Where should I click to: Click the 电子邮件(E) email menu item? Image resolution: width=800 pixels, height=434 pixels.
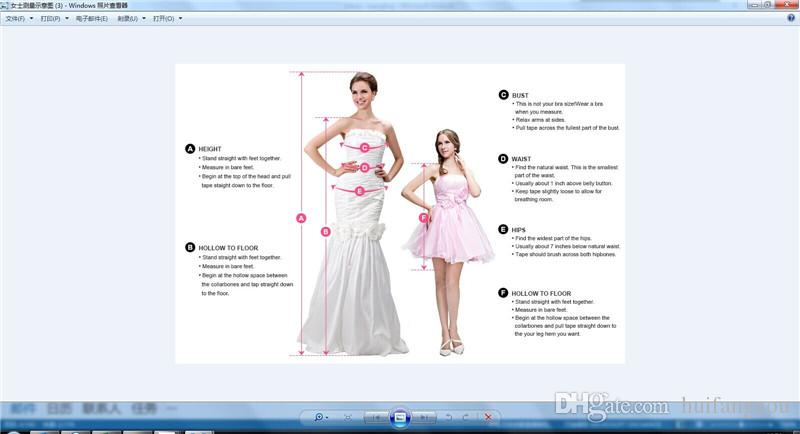[91, 18]
